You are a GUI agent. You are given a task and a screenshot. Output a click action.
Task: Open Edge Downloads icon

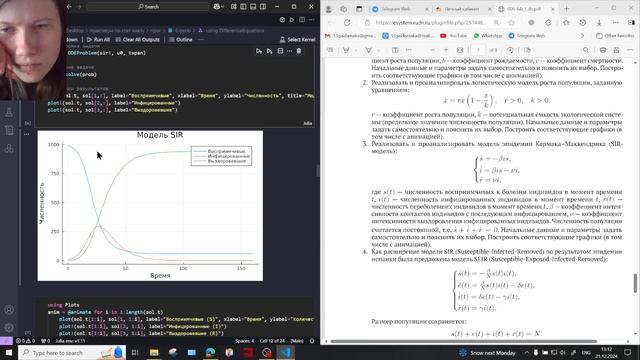click(x=599, y=23)
